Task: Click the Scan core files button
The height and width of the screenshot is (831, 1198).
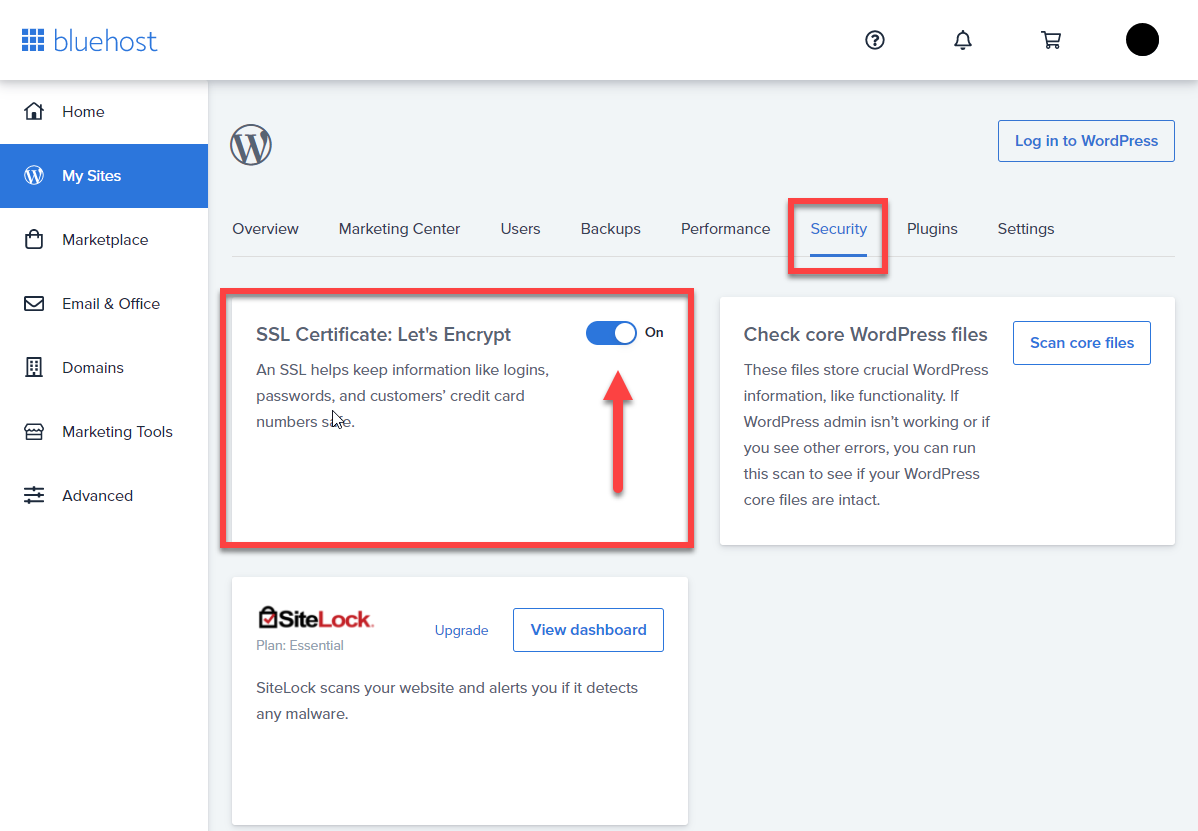Action: click(1082, 343)
